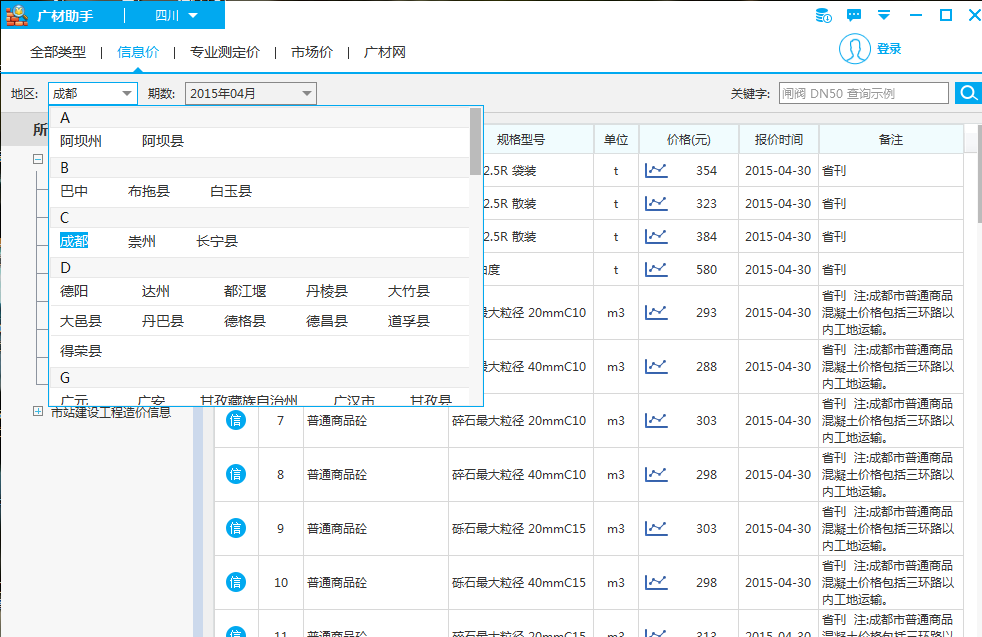Viewport: 982px width, 637px height.
Task: Select 大竹县 in region list
Action: (x=409, y=291)
